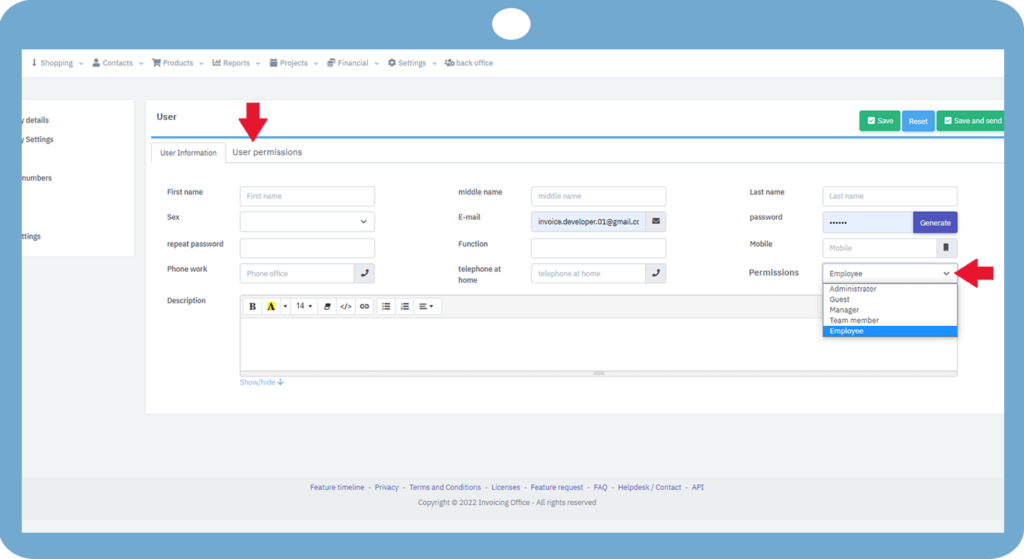Image resolution: width=1024 pixels, height=559 pixels.
Task: Click the Generate password button
Action: pyautogui.click(x=935, y=222)
